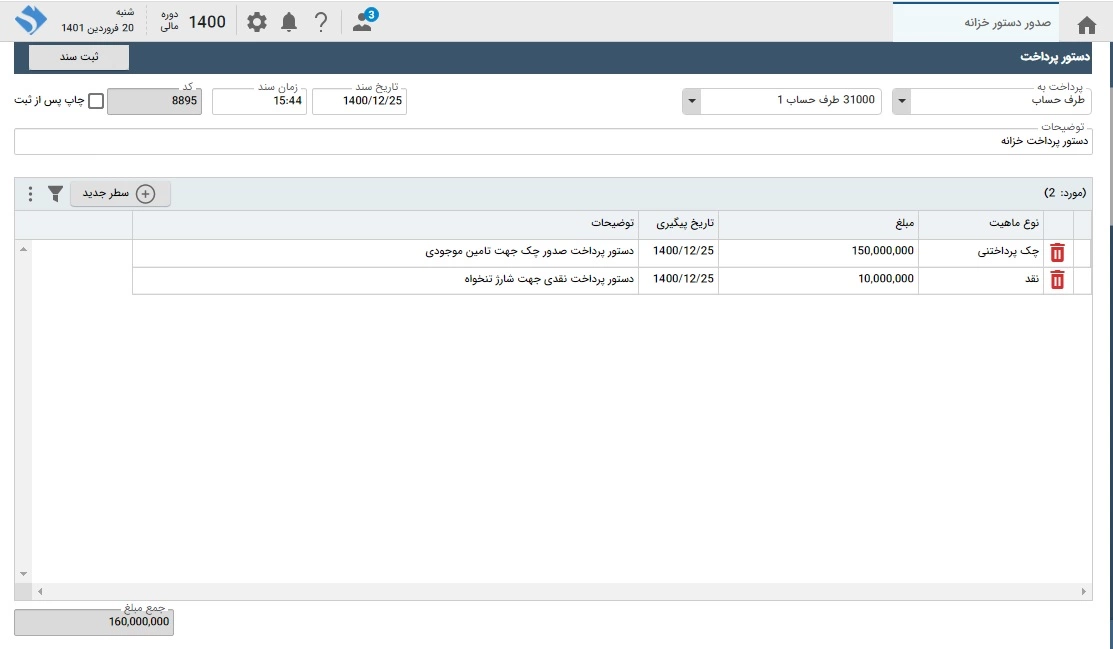Viewport: 1113px width, 649px height.
Task: Open the notifications bell icon
Action: pos(289,22)
